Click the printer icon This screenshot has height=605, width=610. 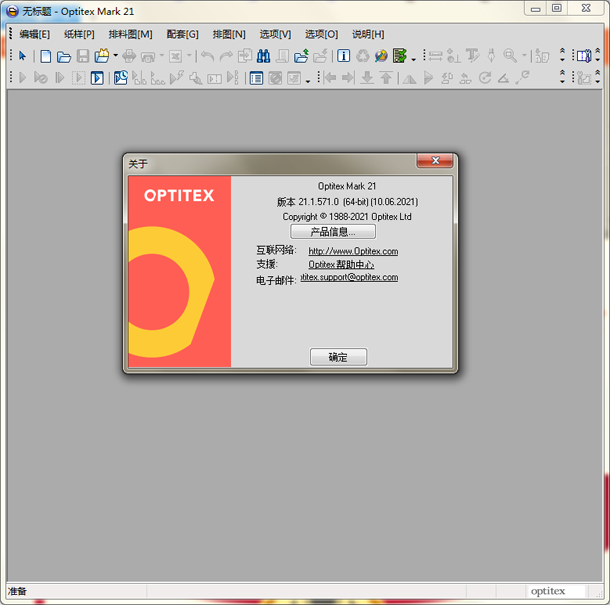129,56
